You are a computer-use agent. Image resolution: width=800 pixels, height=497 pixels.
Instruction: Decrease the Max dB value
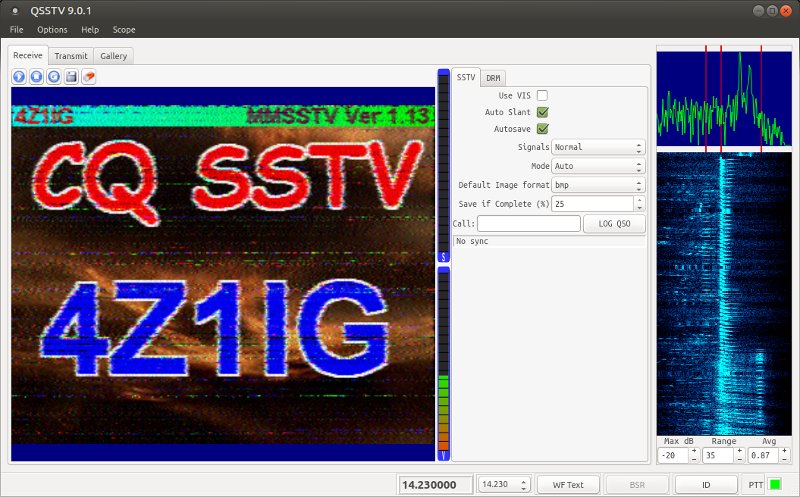(x=694, y=459)
